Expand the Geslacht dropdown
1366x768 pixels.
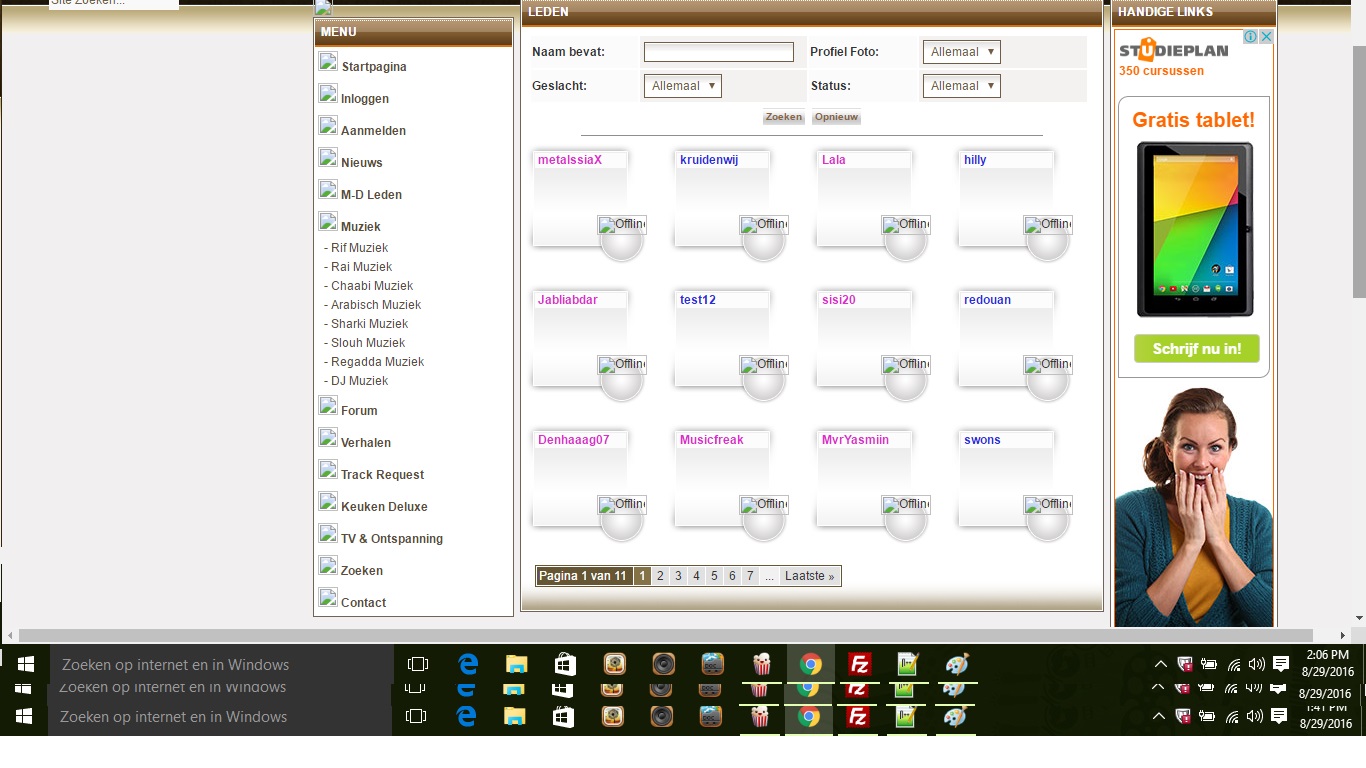click(x=682, y=86)
